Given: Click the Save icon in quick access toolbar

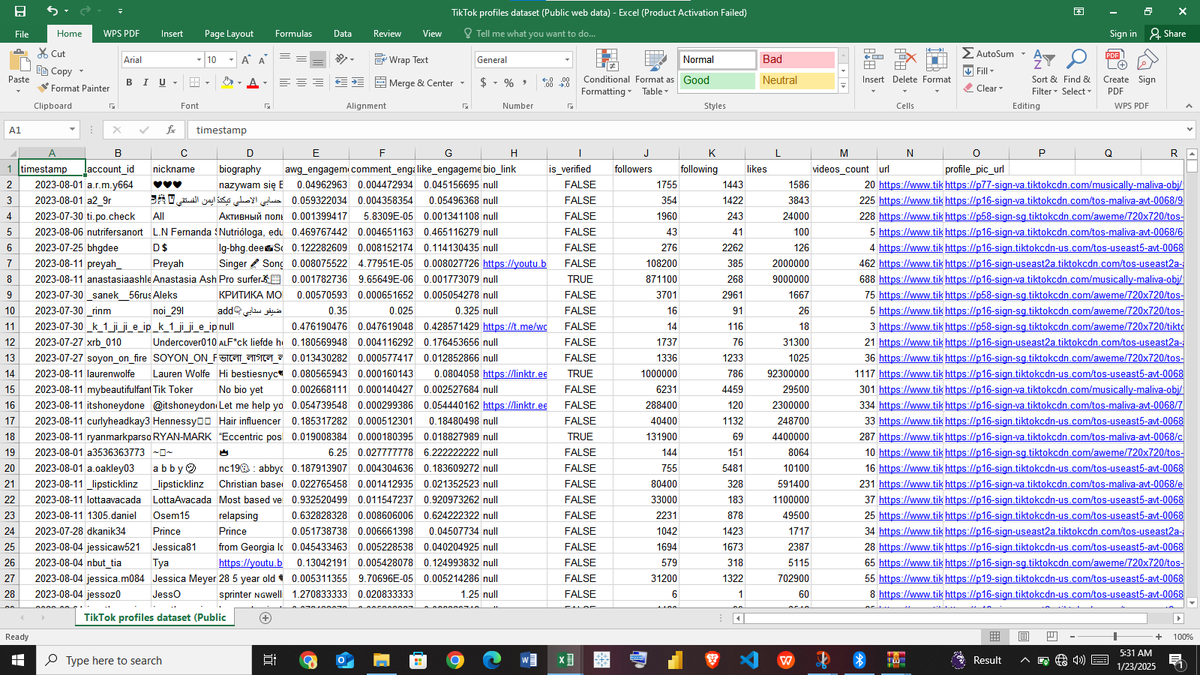Looking at the screenshot, I should coord(21,11).
